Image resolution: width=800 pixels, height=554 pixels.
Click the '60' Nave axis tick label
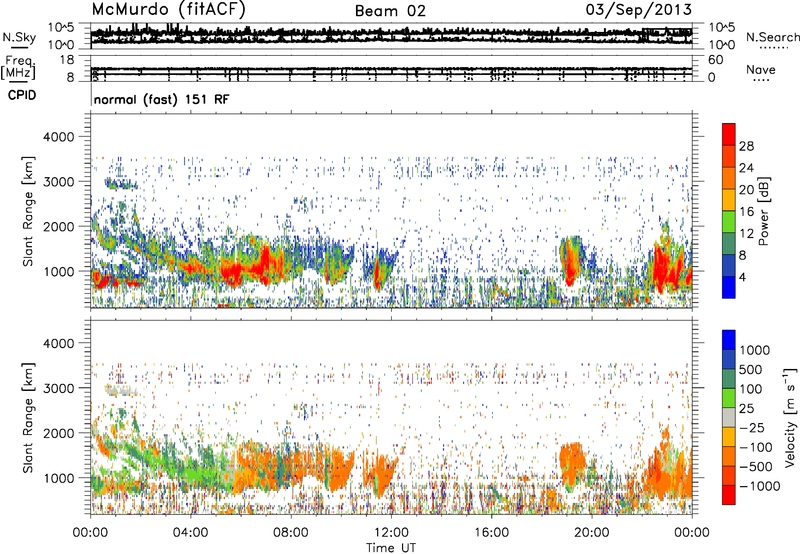tap(716, 60)
